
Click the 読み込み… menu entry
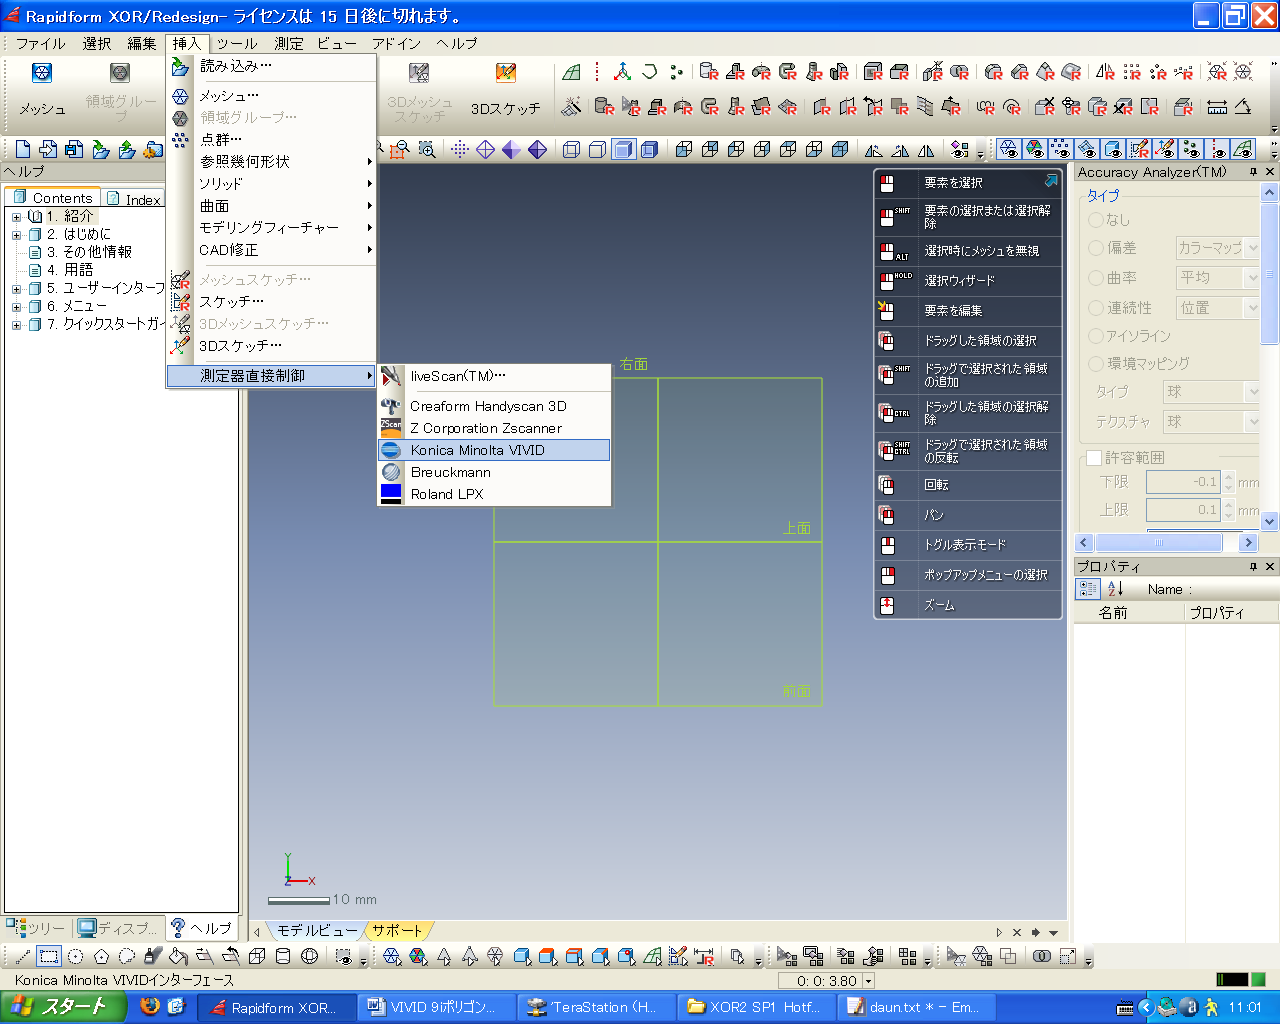(x=271, y=66)
